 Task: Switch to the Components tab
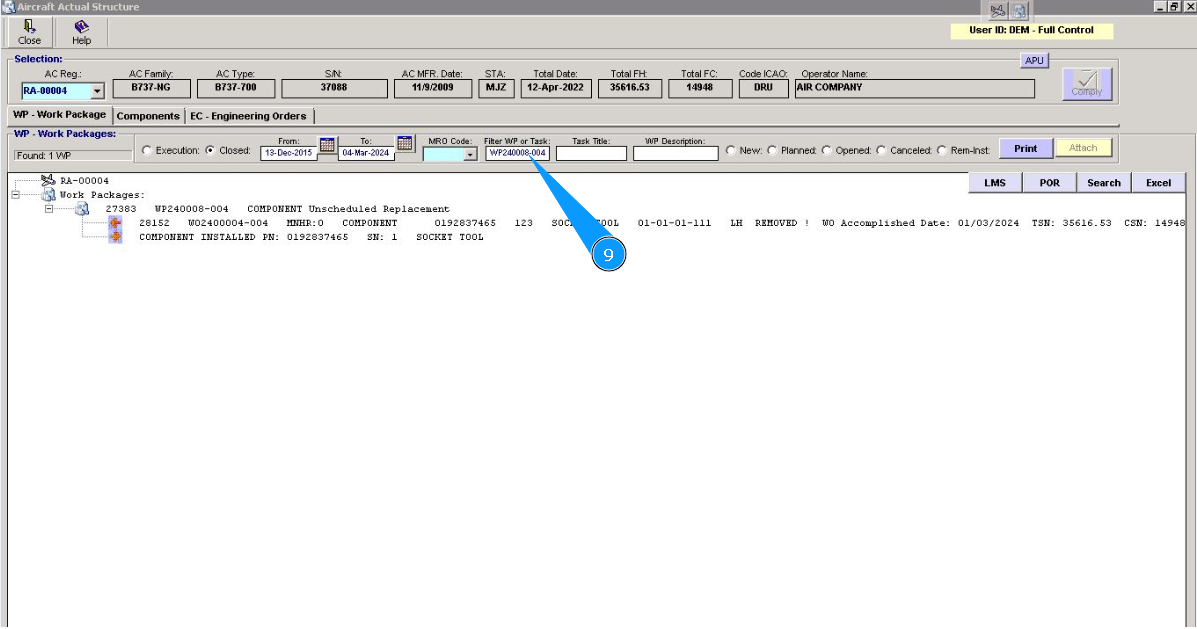click(x=148, y=116)
